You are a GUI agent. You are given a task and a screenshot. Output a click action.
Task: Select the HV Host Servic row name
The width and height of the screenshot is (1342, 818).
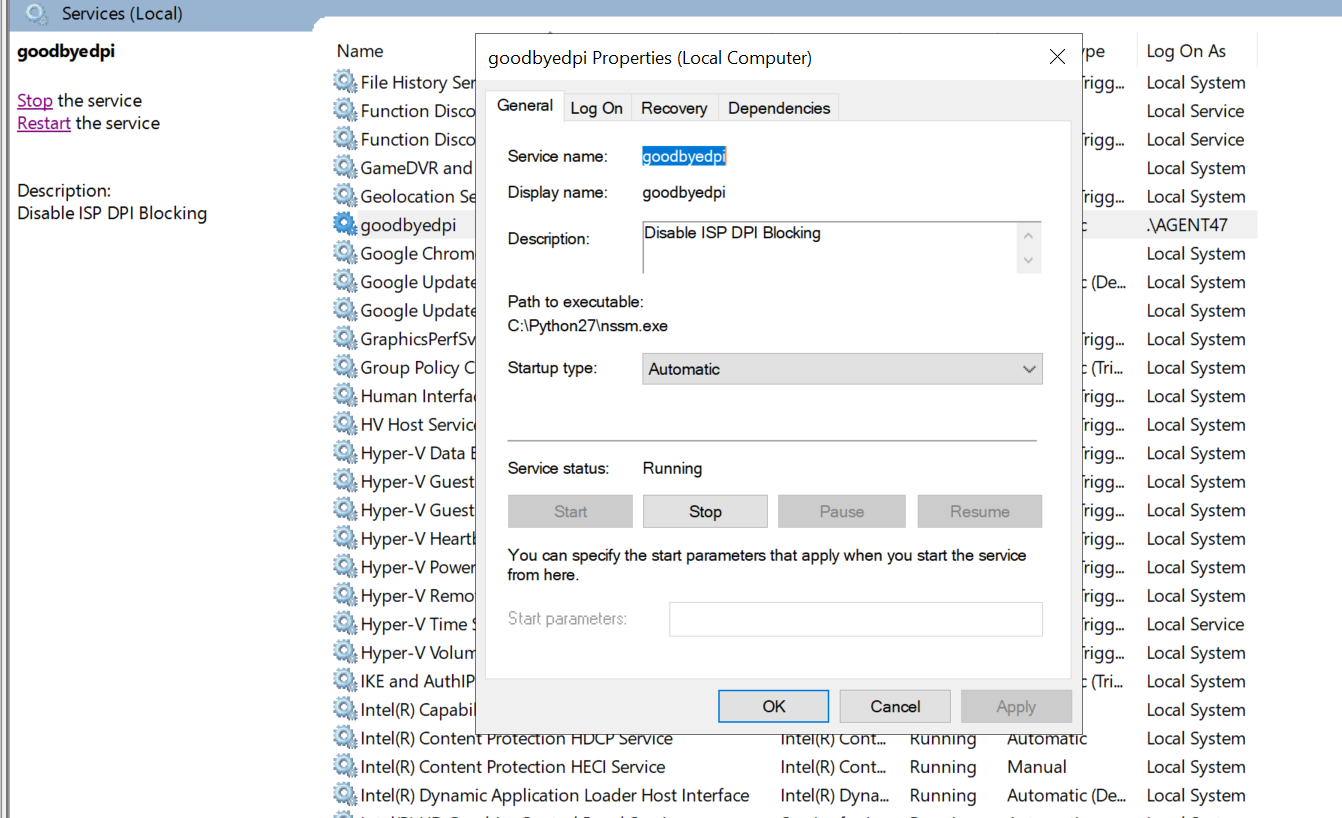[x=418, y=425]
